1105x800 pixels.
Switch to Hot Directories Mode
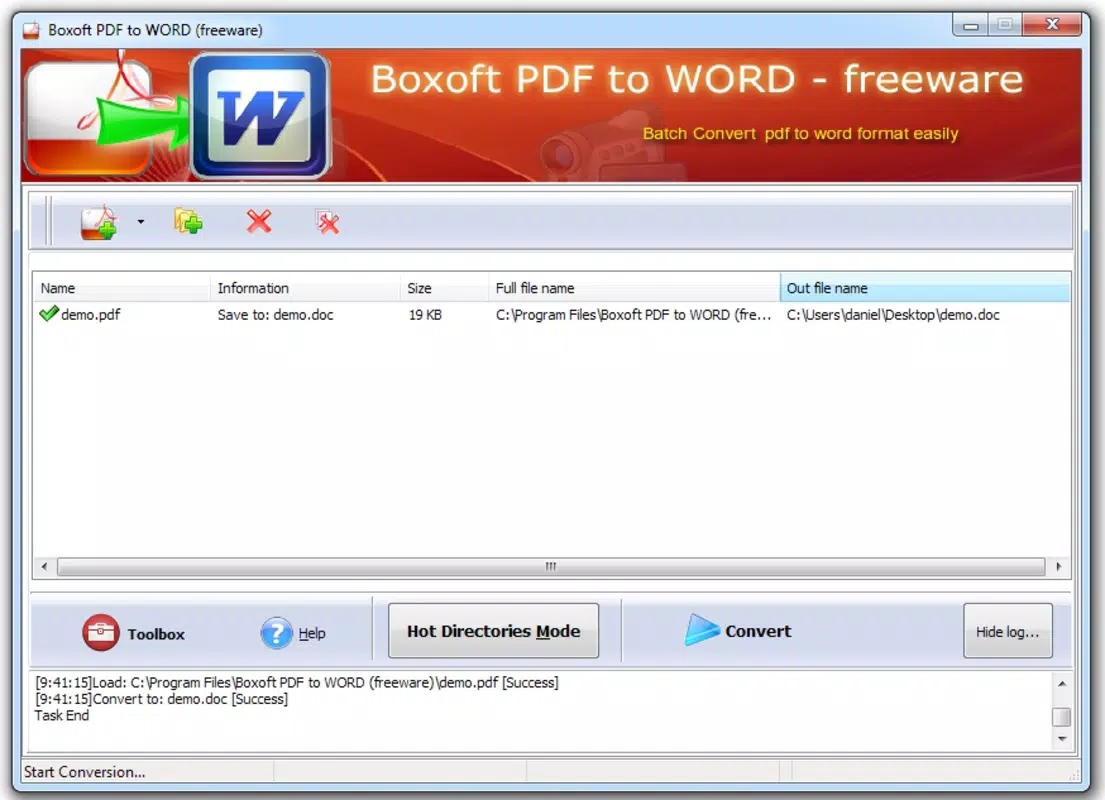[493, 631]
